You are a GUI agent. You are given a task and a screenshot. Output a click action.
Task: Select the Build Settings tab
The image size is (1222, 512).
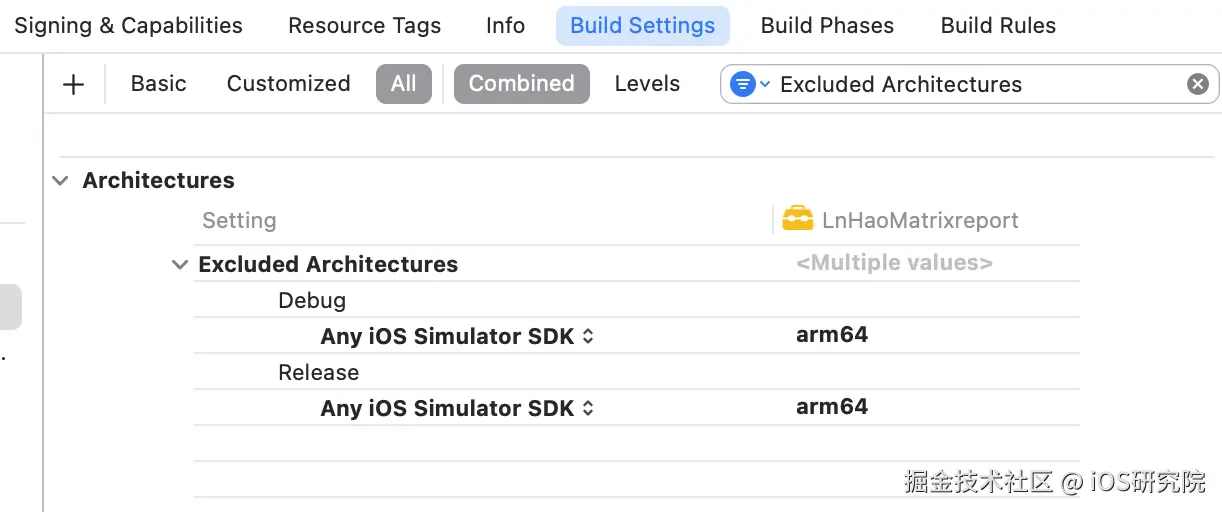coord(642,26)
